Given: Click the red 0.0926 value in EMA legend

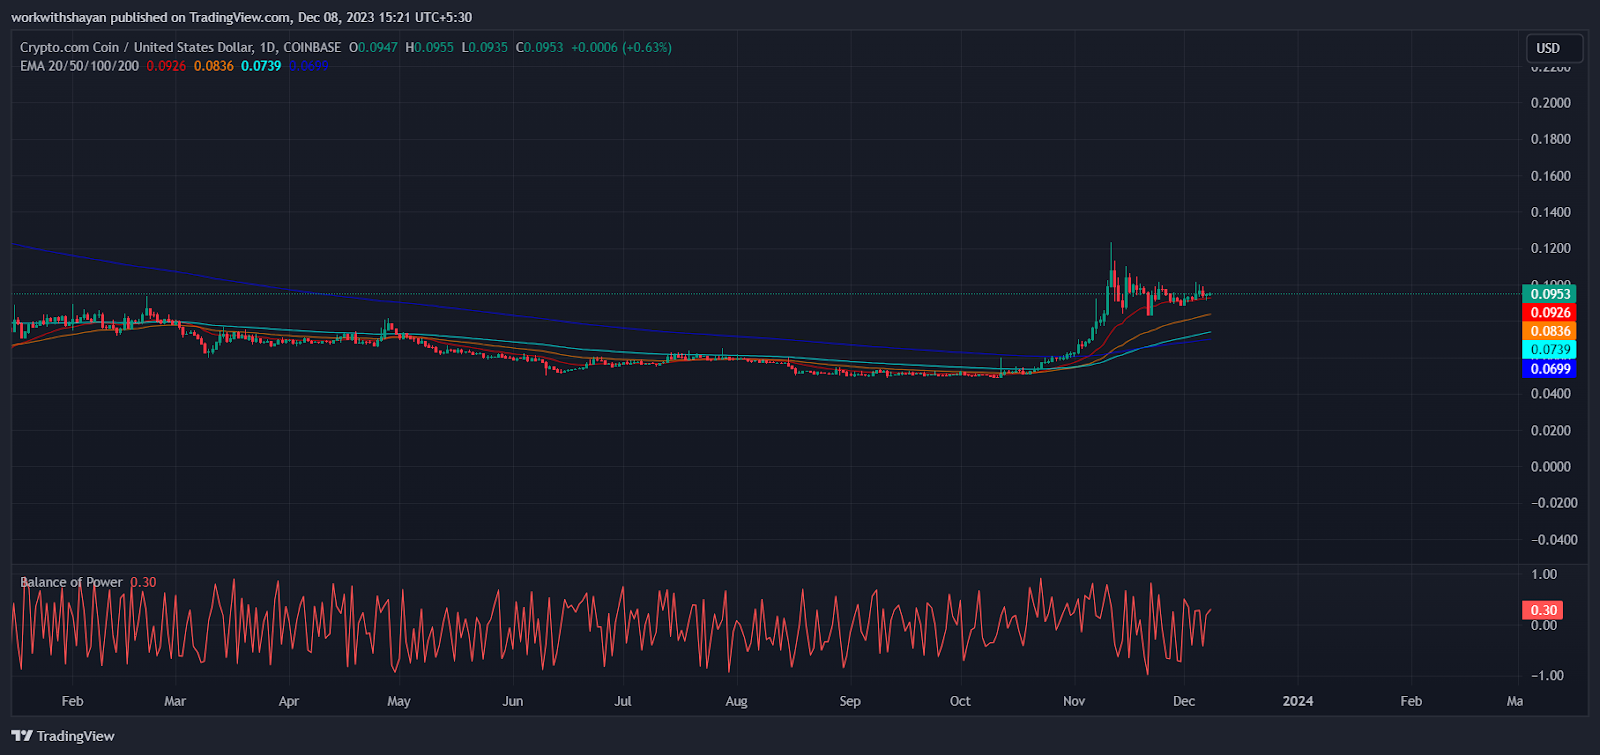Looking at the screenshot, I should [166, 66].
